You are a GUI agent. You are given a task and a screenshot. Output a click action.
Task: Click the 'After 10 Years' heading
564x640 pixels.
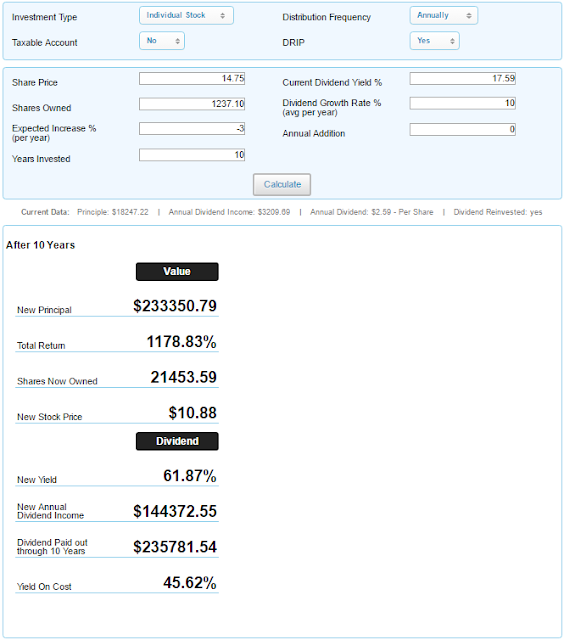tap(40, 245)
